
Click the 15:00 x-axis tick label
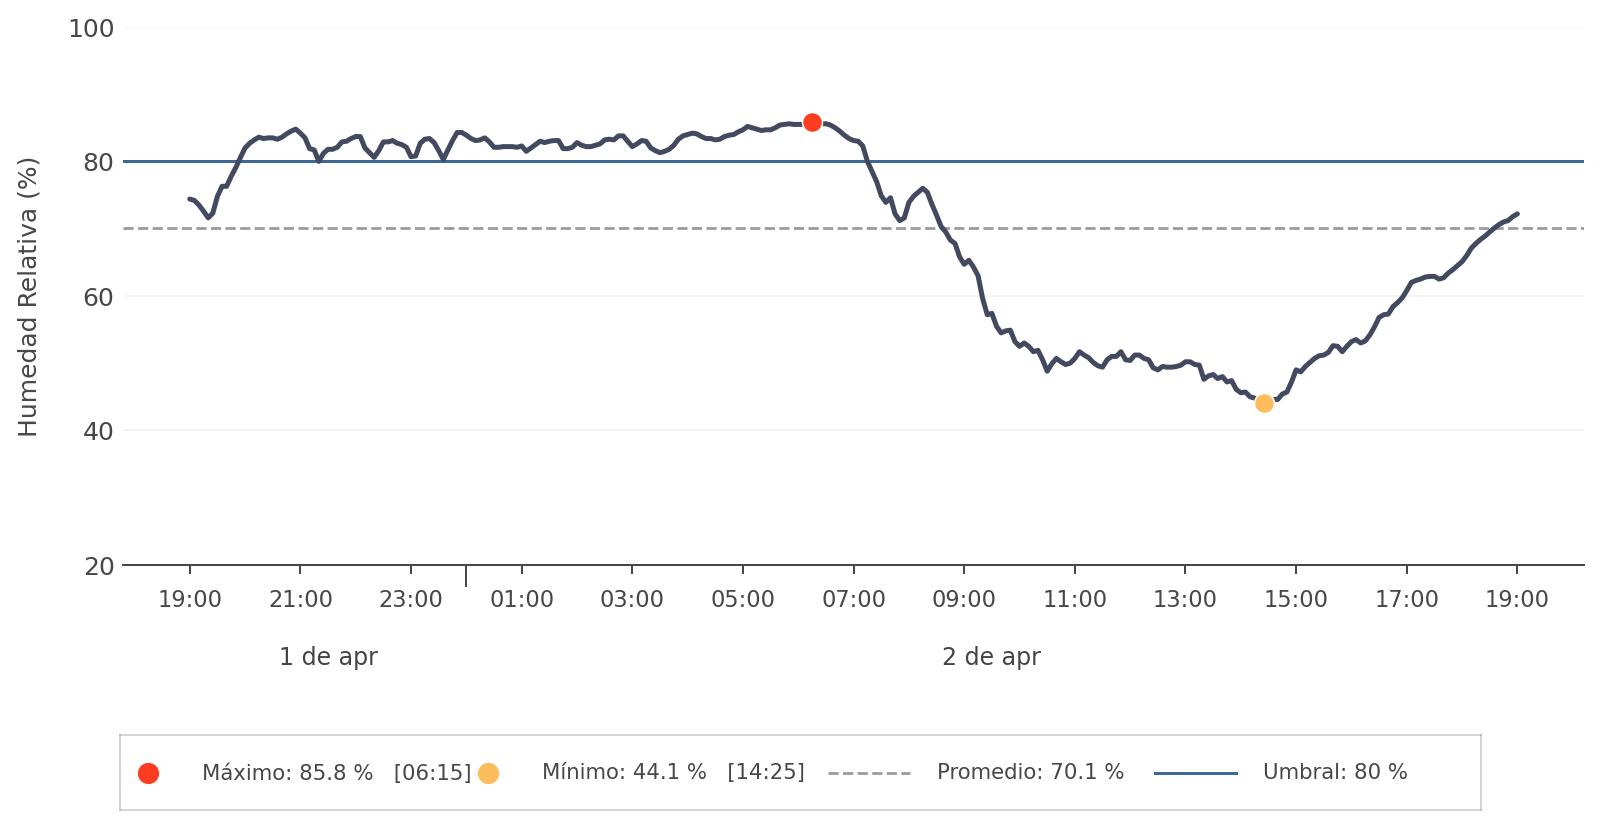[1296, 600]
